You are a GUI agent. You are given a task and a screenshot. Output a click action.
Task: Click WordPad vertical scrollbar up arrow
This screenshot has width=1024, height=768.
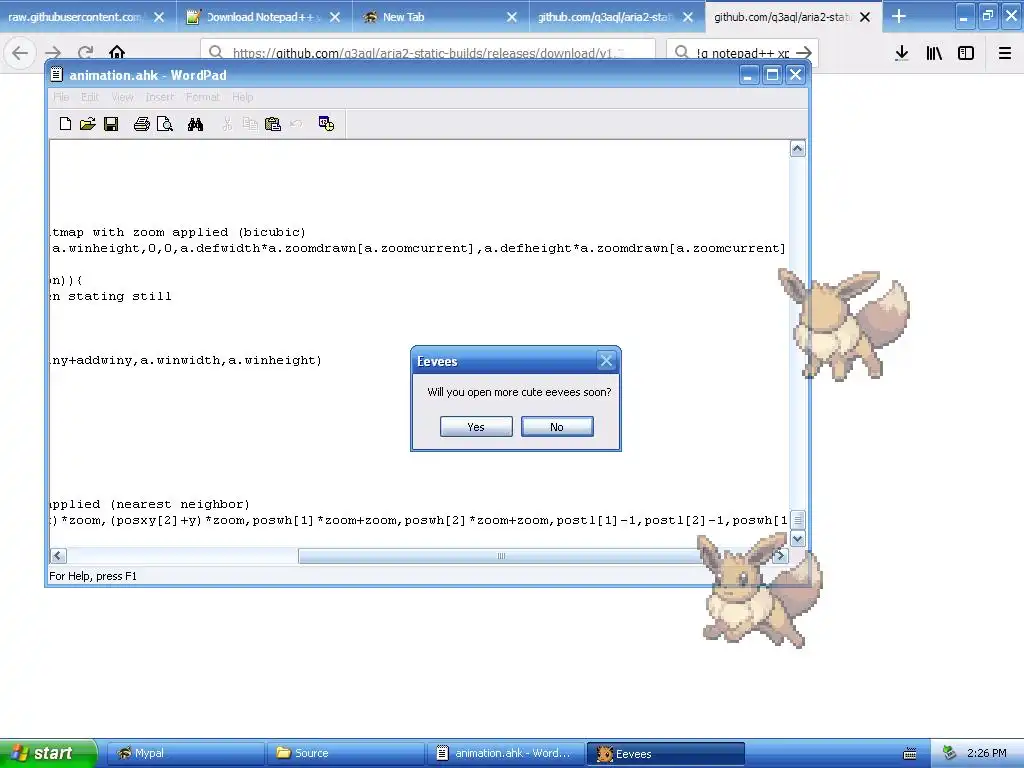pos(797,149)
